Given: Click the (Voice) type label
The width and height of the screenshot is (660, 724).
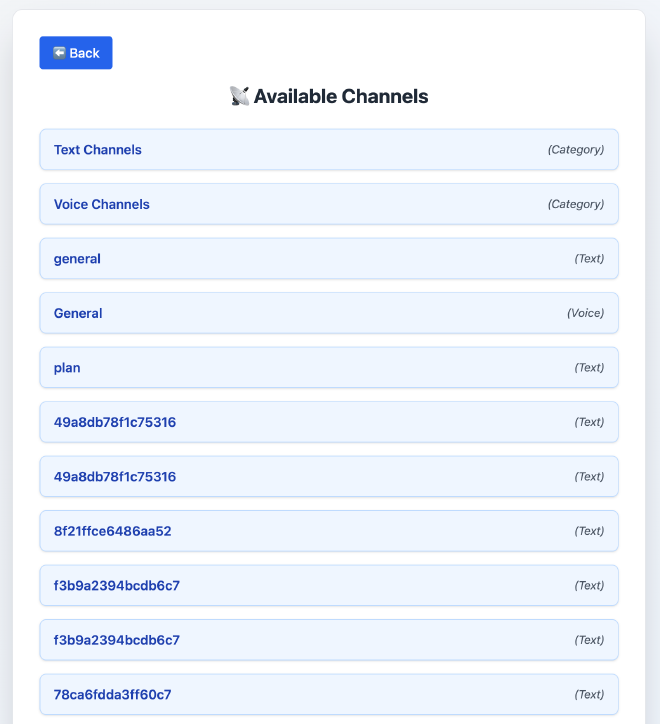Looking at the screenshot, I should (585, 313).
